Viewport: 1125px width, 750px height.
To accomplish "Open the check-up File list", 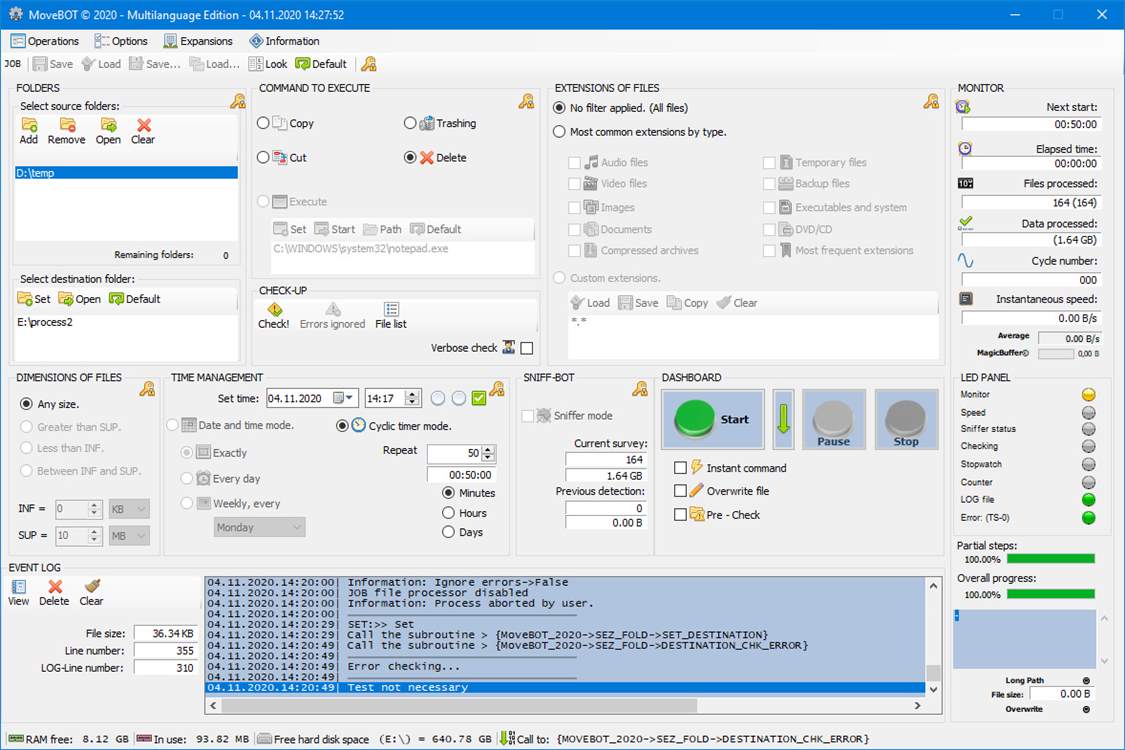I will pos(391,316).
